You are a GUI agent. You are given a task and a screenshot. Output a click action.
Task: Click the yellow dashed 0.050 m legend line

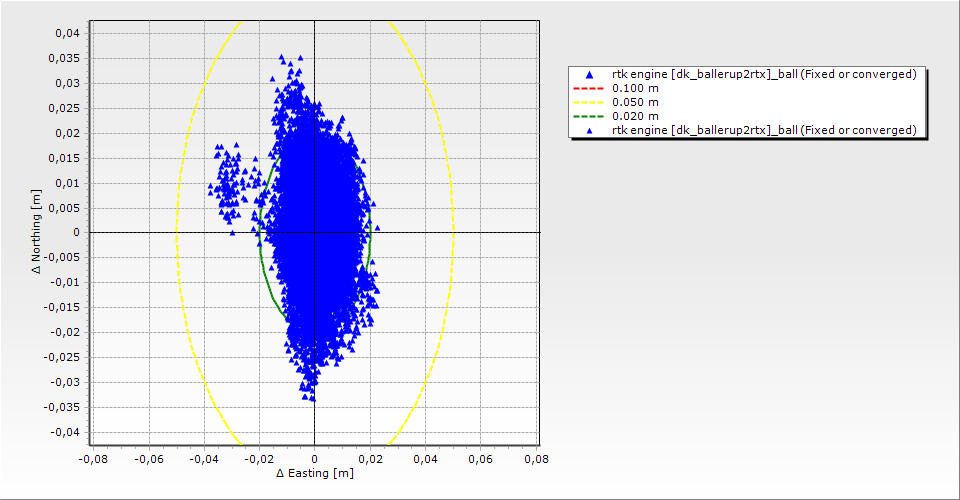point(588,102)
